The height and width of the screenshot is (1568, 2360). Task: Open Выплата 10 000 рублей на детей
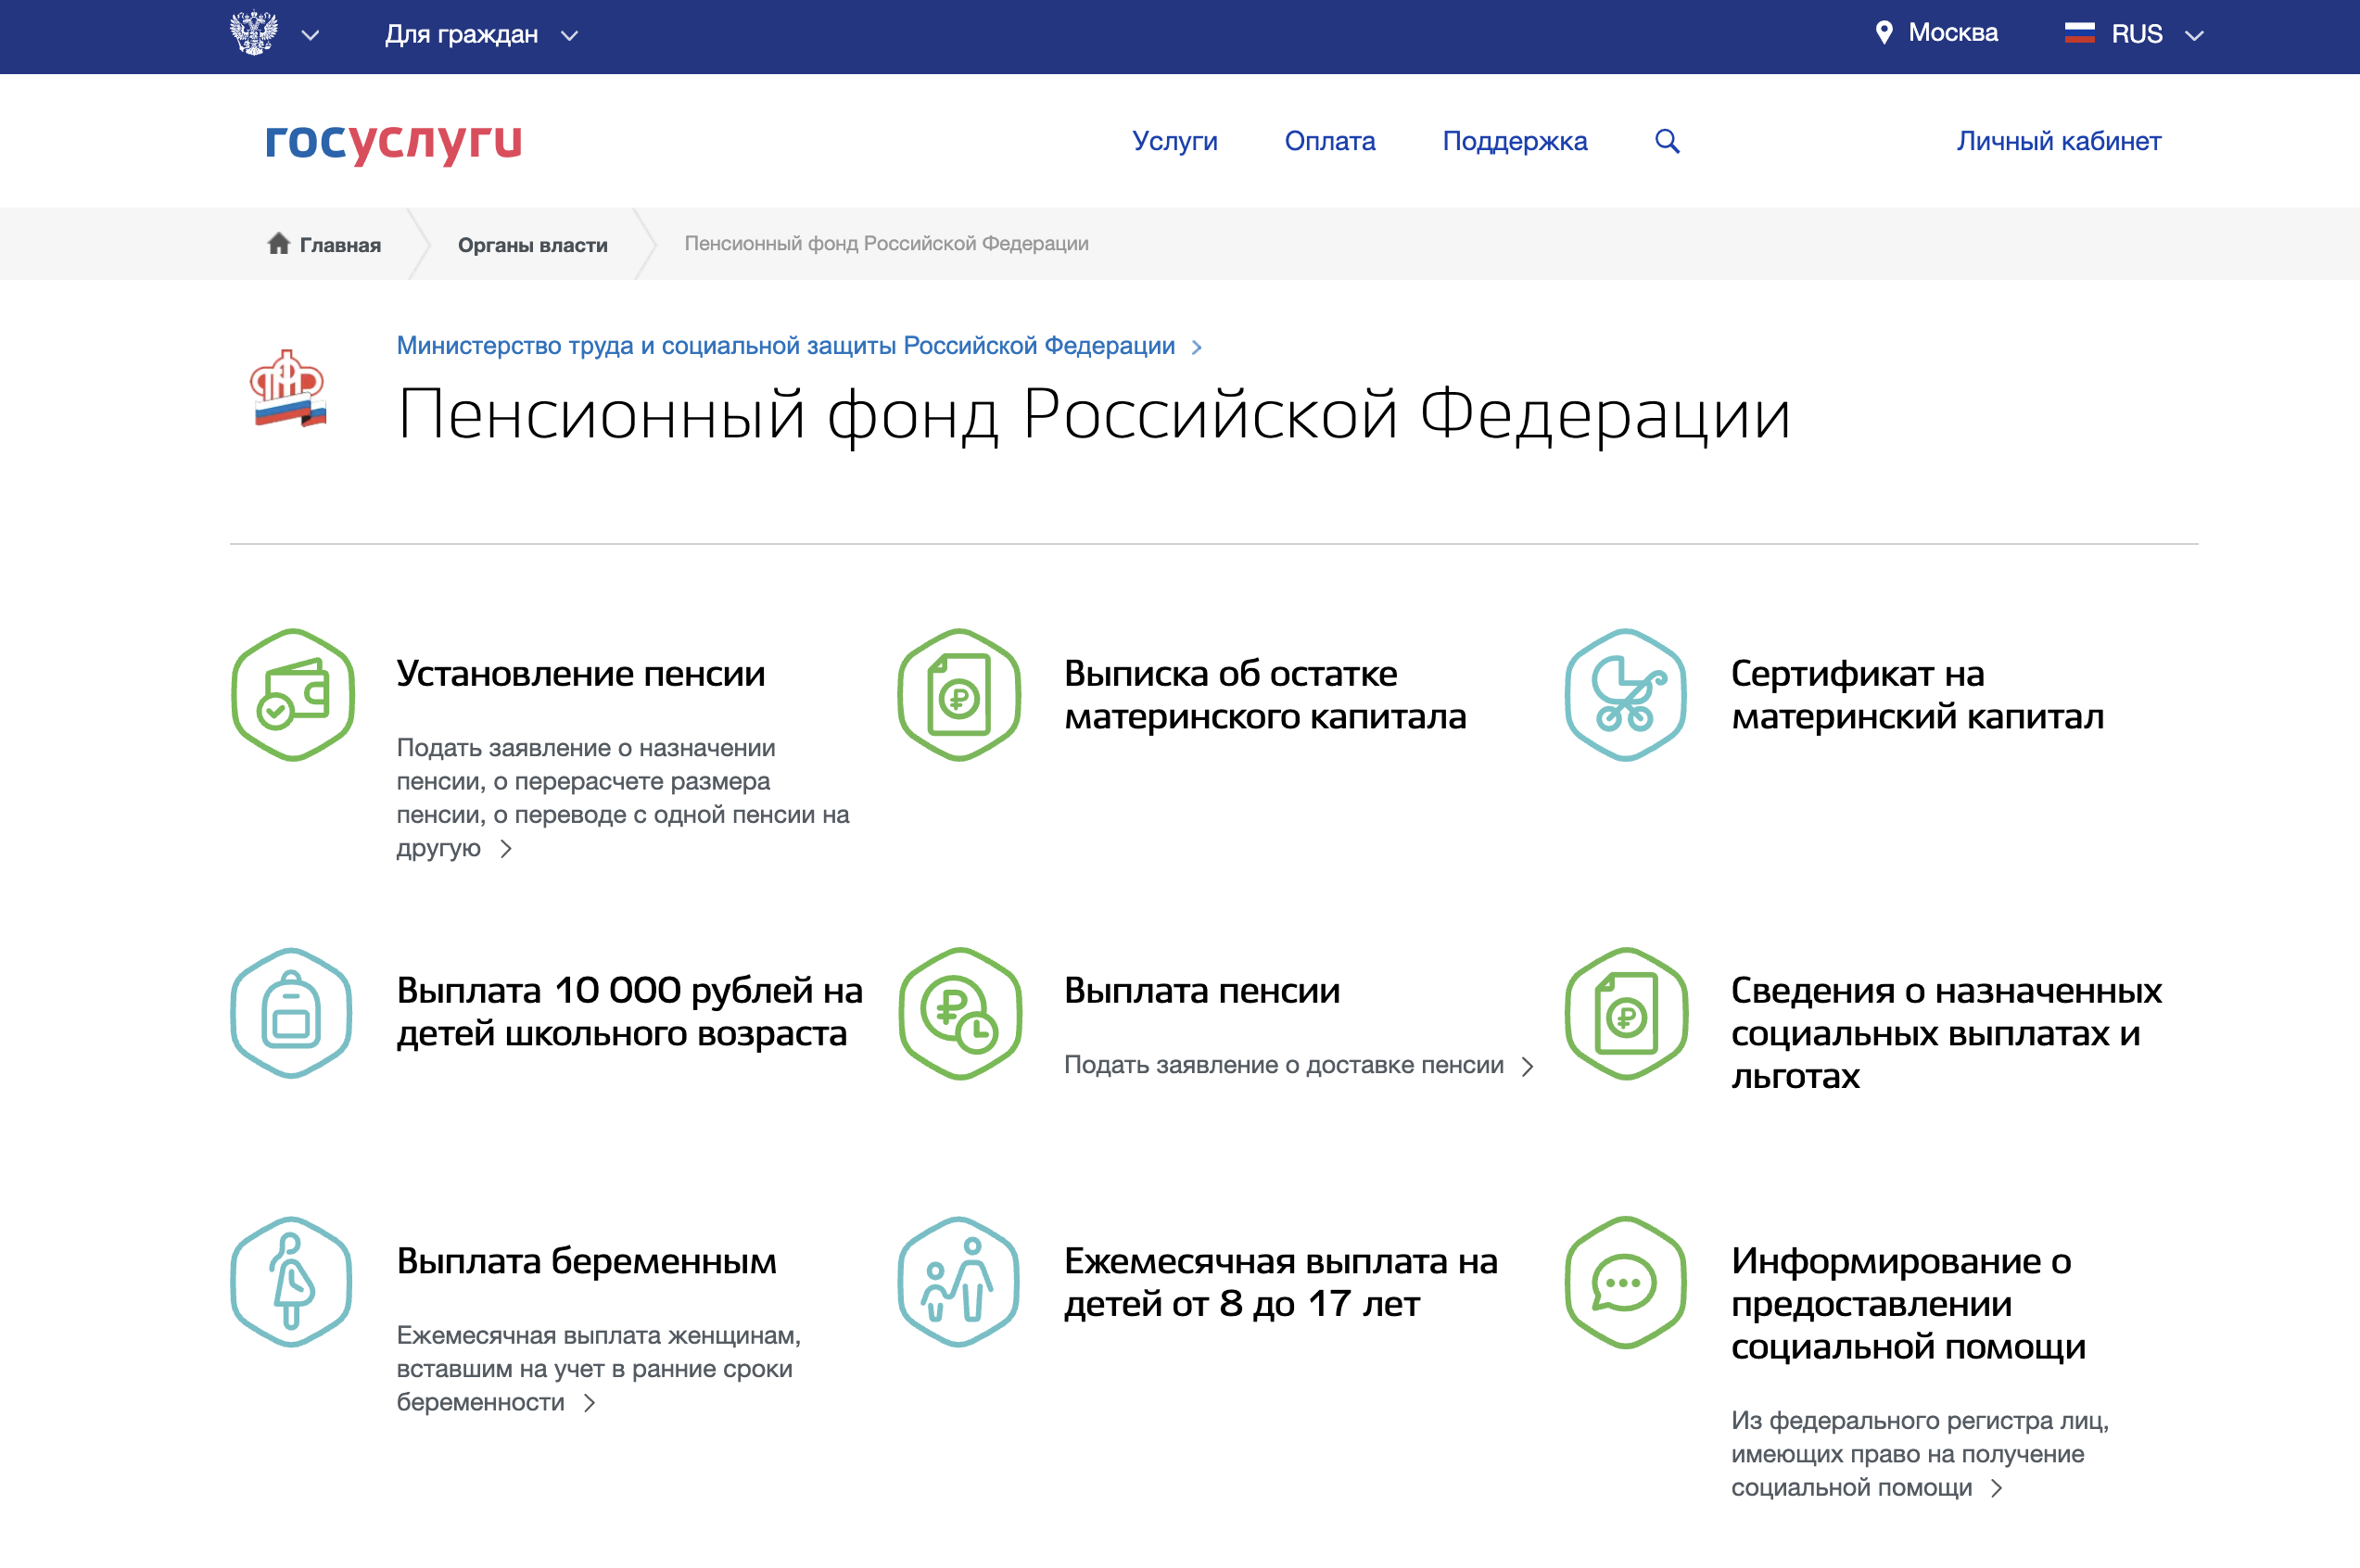pos(629,1012)
